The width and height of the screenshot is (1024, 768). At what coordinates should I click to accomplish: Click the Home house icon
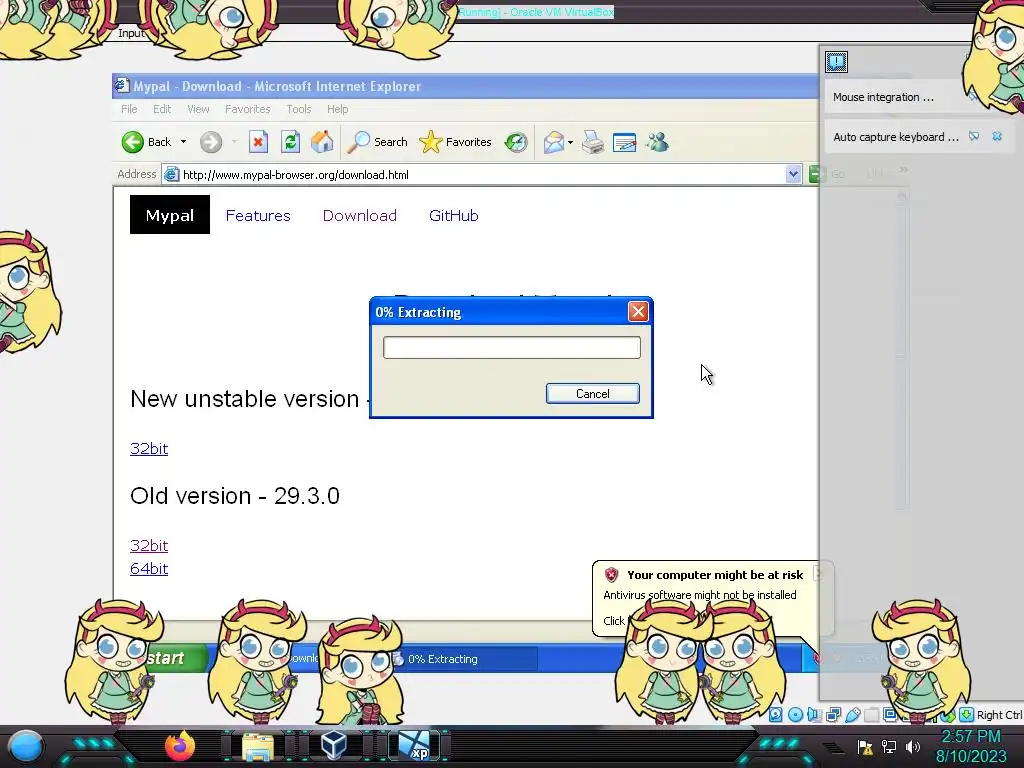click(322, 142)
